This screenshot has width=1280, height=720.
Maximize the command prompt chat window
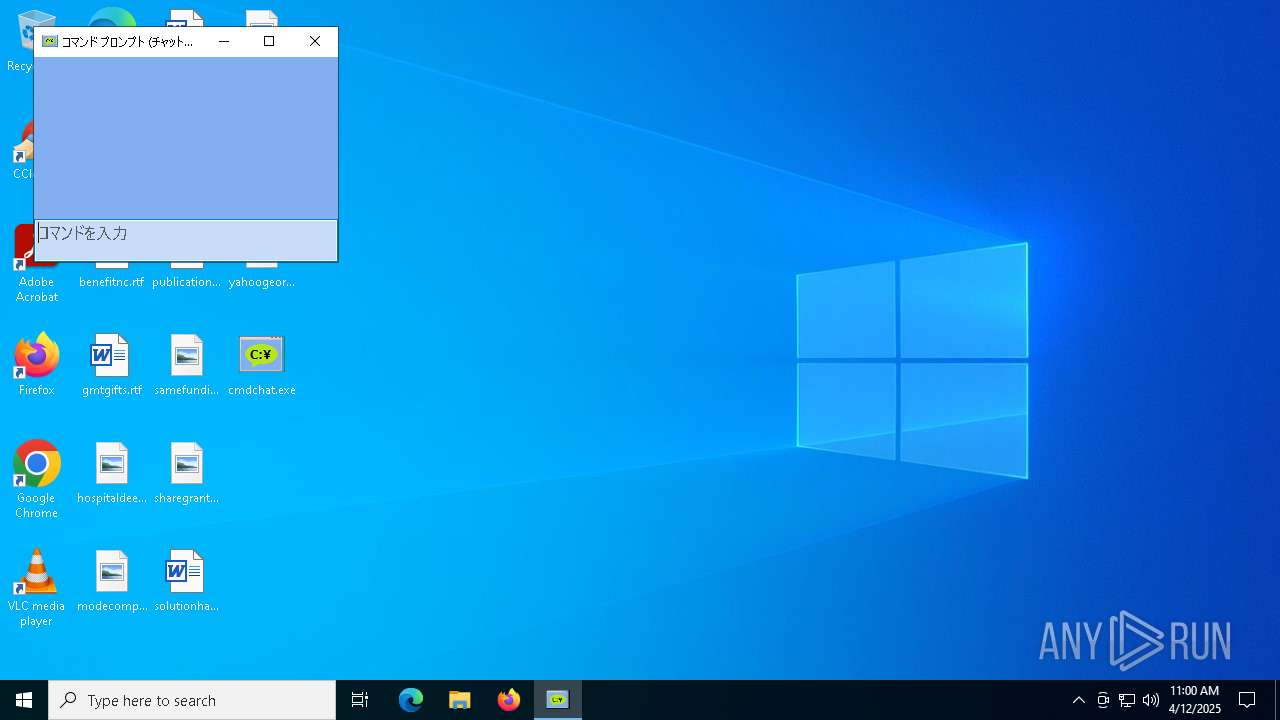pyautogui.click(x=269, y=41)
